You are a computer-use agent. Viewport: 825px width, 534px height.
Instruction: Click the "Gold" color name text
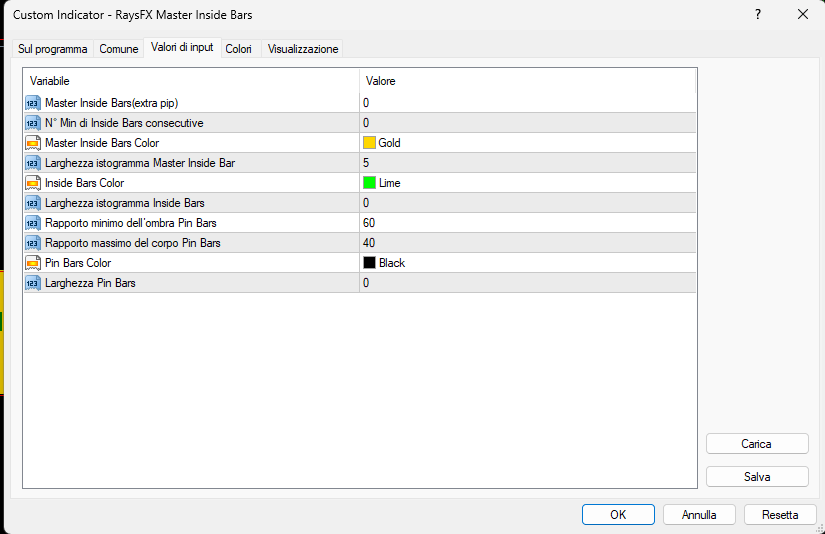[389, 143]
